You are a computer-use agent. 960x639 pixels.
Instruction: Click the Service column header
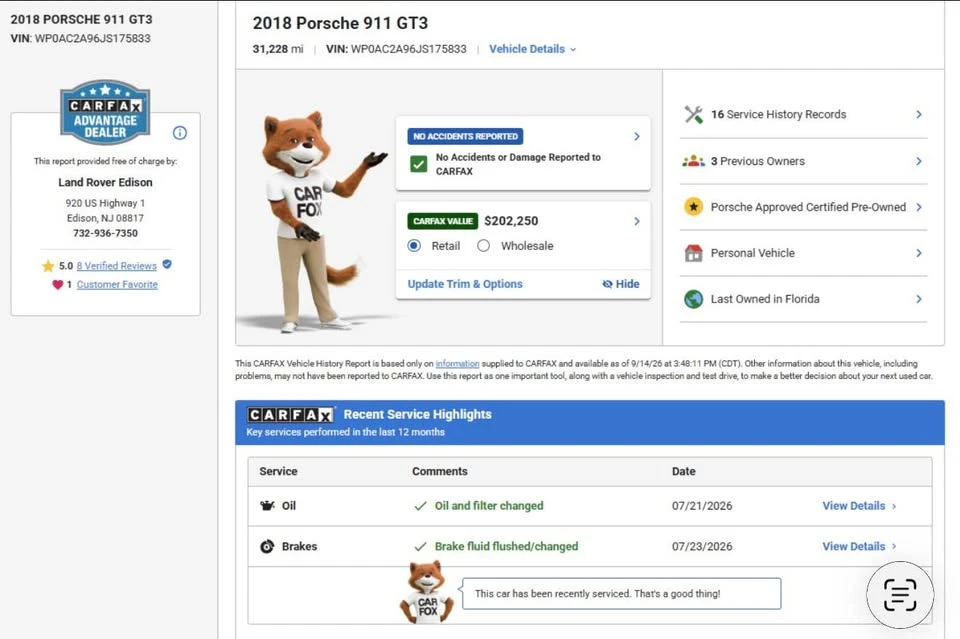click(278, 471)
